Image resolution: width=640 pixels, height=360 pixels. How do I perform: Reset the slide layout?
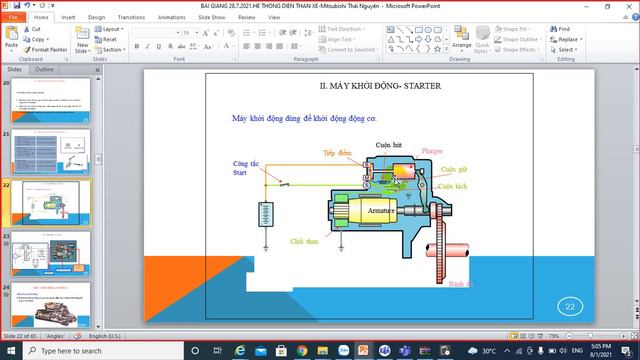coord(106,39)
